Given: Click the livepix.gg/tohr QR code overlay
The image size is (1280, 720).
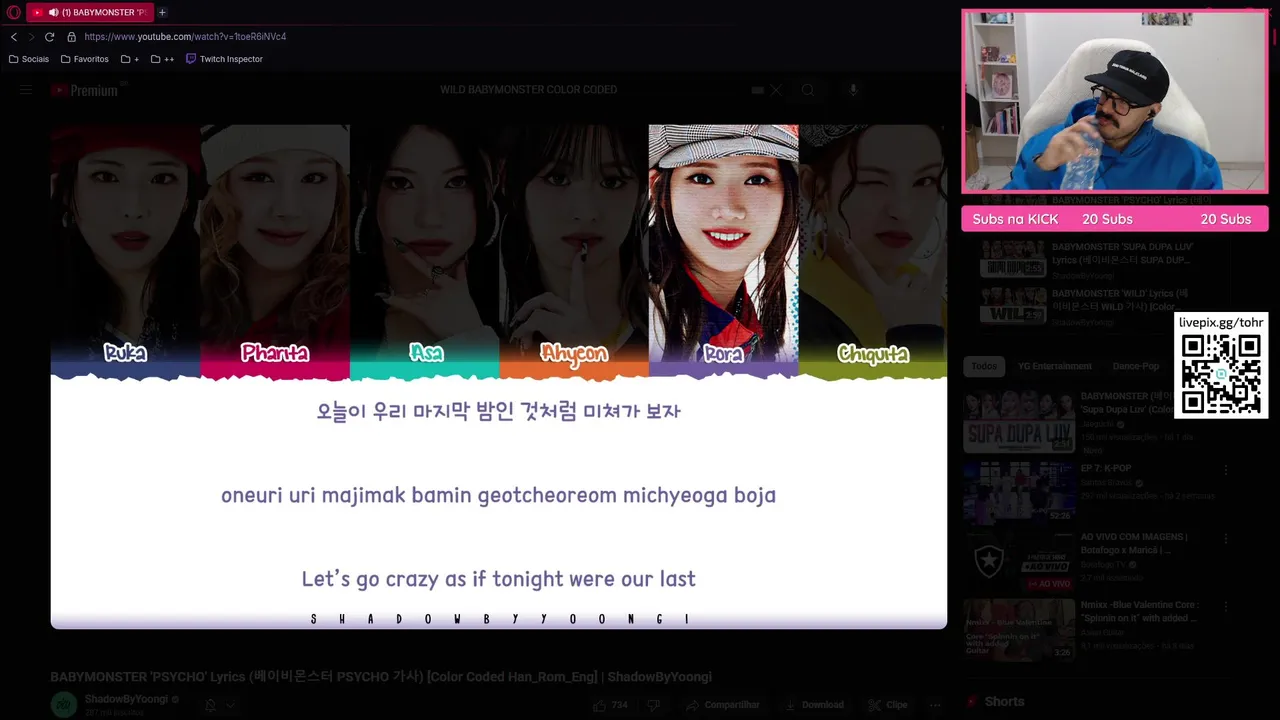Looking at the screenshot, I should [1221, 365].
